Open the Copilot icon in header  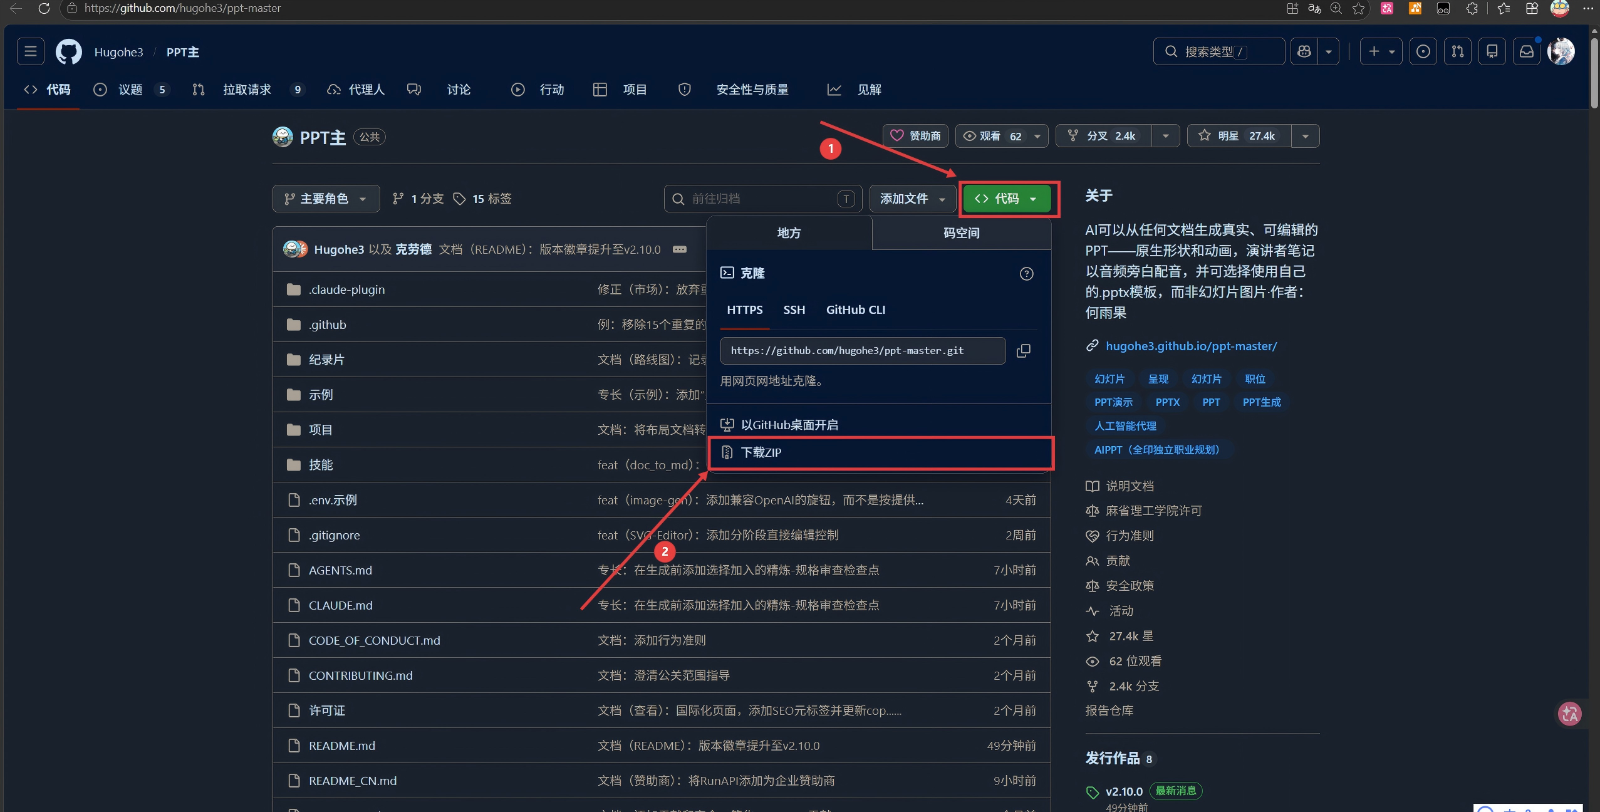[x=1304, y=51]
